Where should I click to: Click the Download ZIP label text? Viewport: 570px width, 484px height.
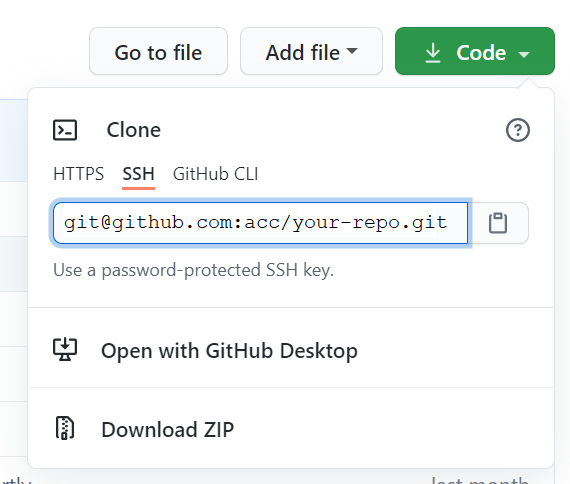(x=168, y=429)
